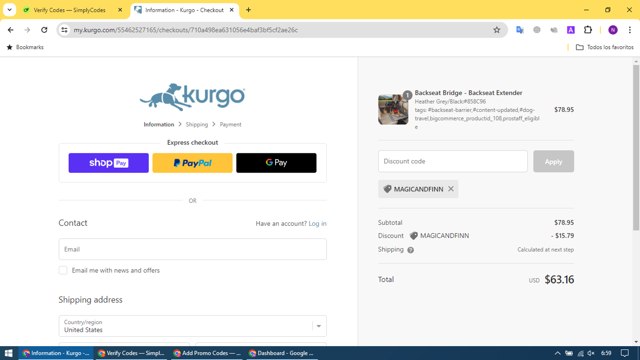This screenshot has height=360, width=640.
Task: Close the Kurgo Checkout tab
Action: [231, 10]
